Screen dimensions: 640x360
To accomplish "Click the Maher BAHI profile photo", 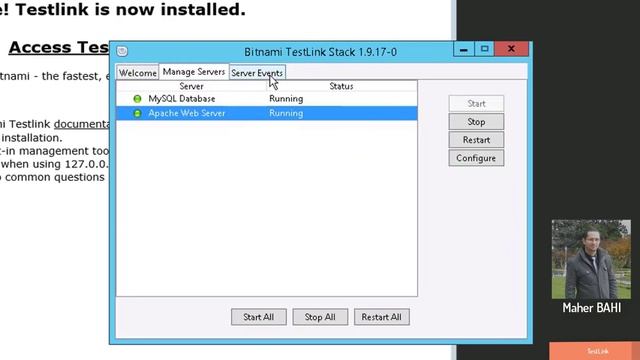I will [x=591, y=259].
